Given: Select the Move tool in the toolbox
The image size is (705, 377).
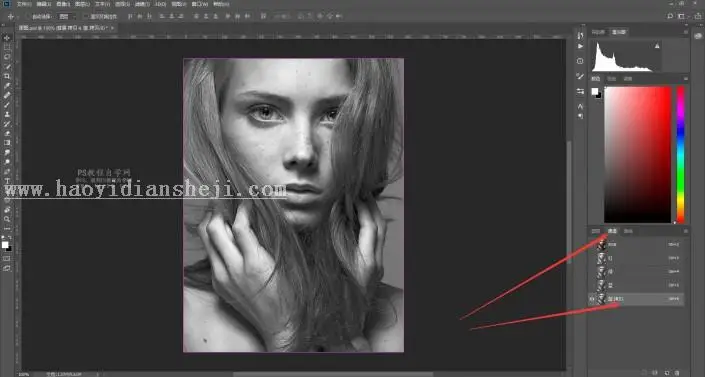Looking at the screenshot, I should (7, 38).
